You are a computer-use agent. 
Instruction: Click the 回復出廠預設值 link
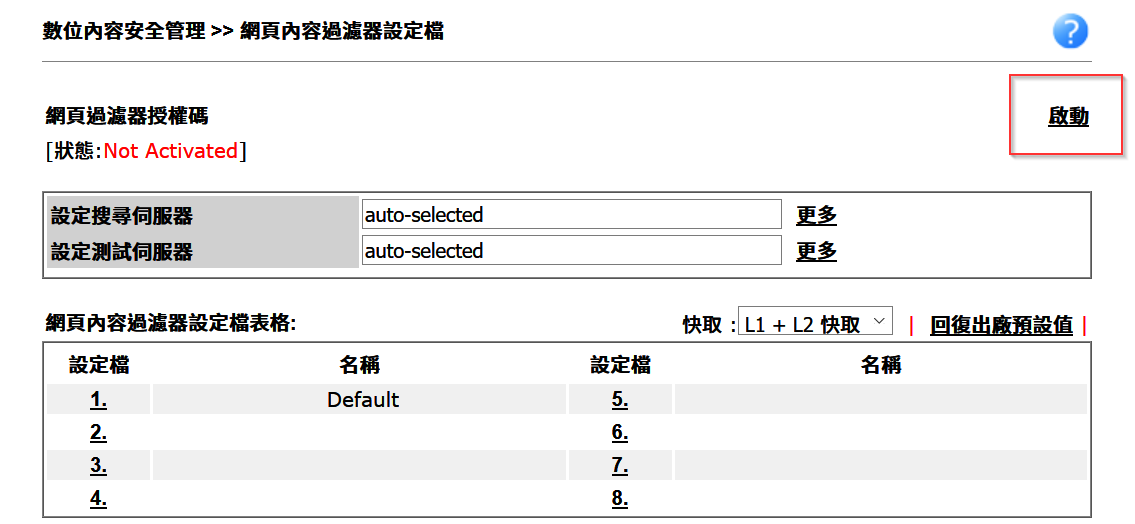click(x=1001, y=325)
